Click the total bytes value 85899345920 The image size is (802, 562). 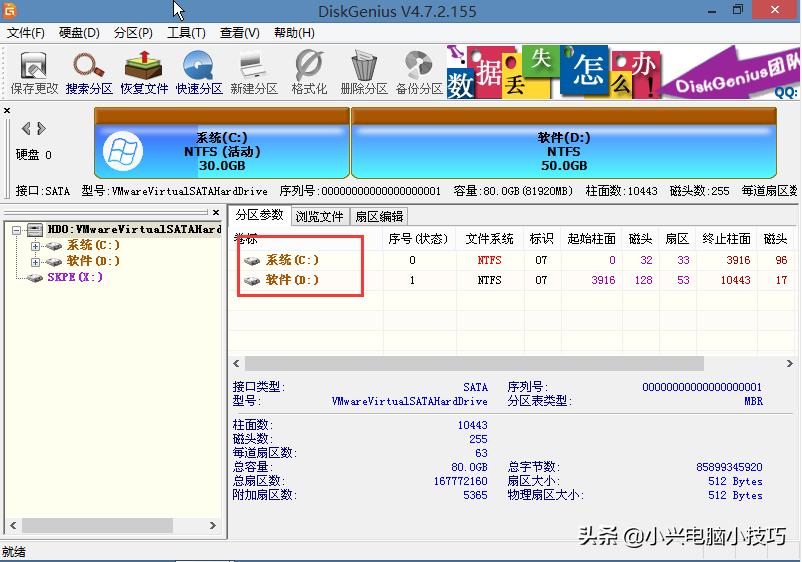729,467
